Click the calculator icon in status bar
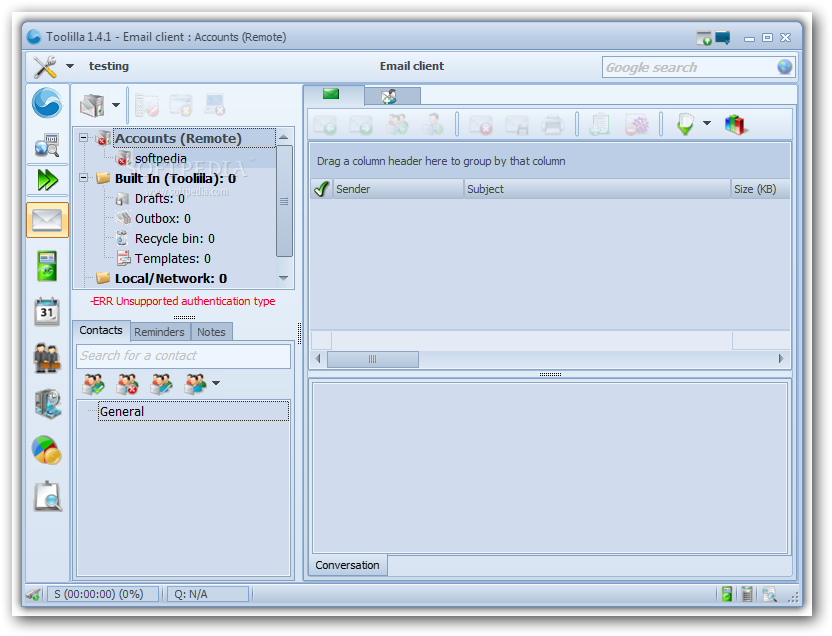The image size is (832, 636). (x=747, y=594)
